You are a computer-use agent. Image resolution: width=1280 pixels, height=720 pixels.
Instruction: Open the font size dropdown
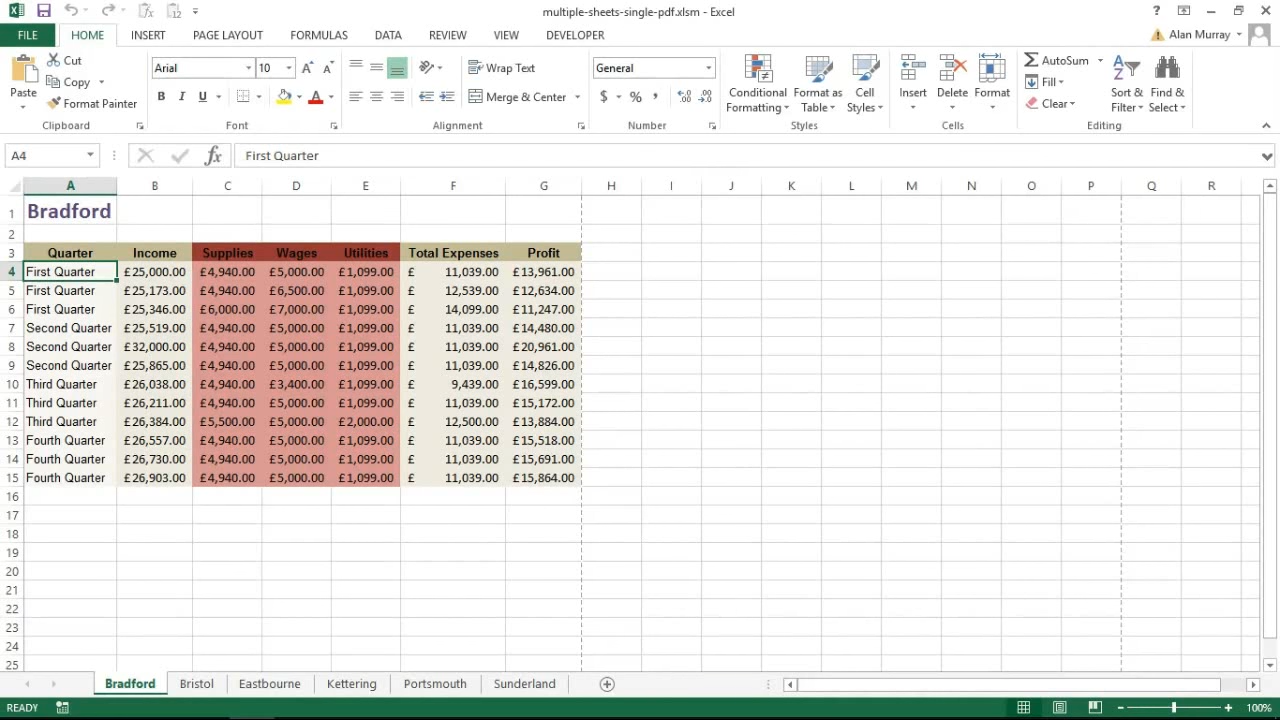tap(289, 68)
